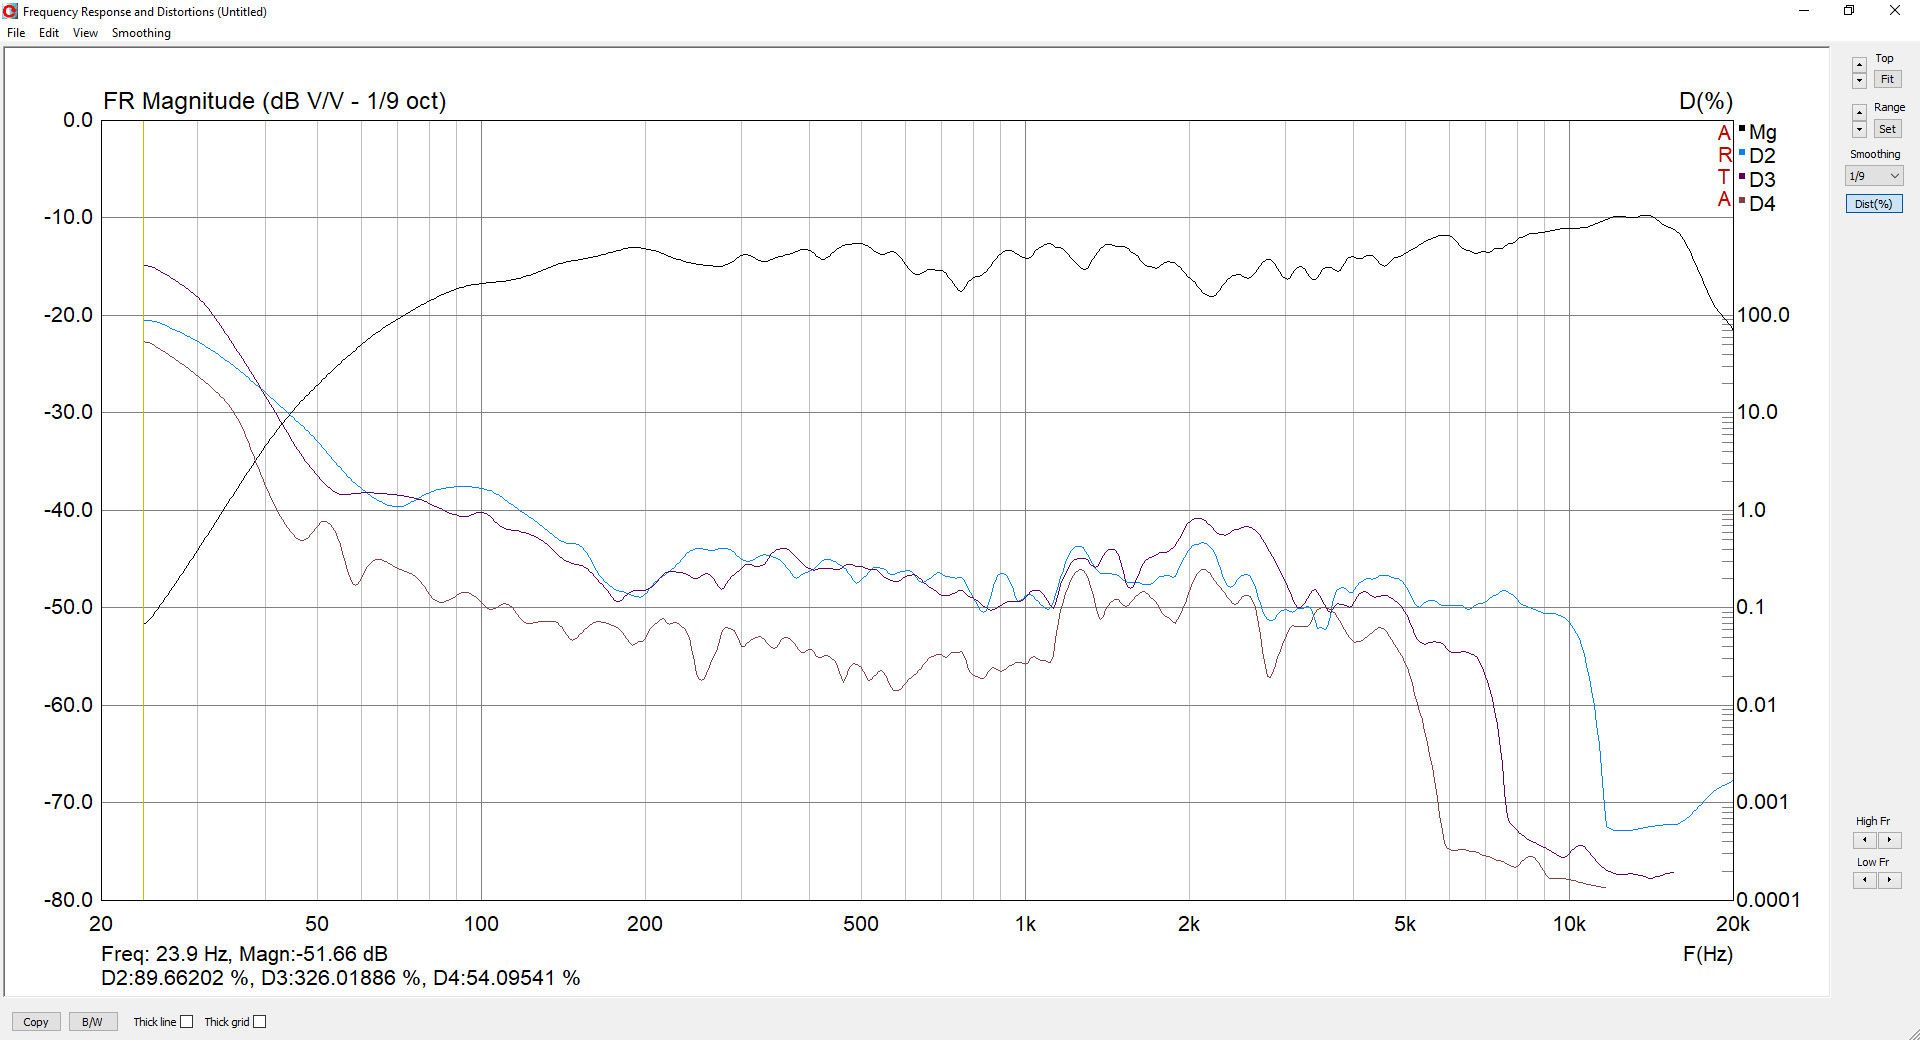Viewport: 1920px width, 1040px height.
Task: Click the Copy button
Action: click(x=36, y=1022)
